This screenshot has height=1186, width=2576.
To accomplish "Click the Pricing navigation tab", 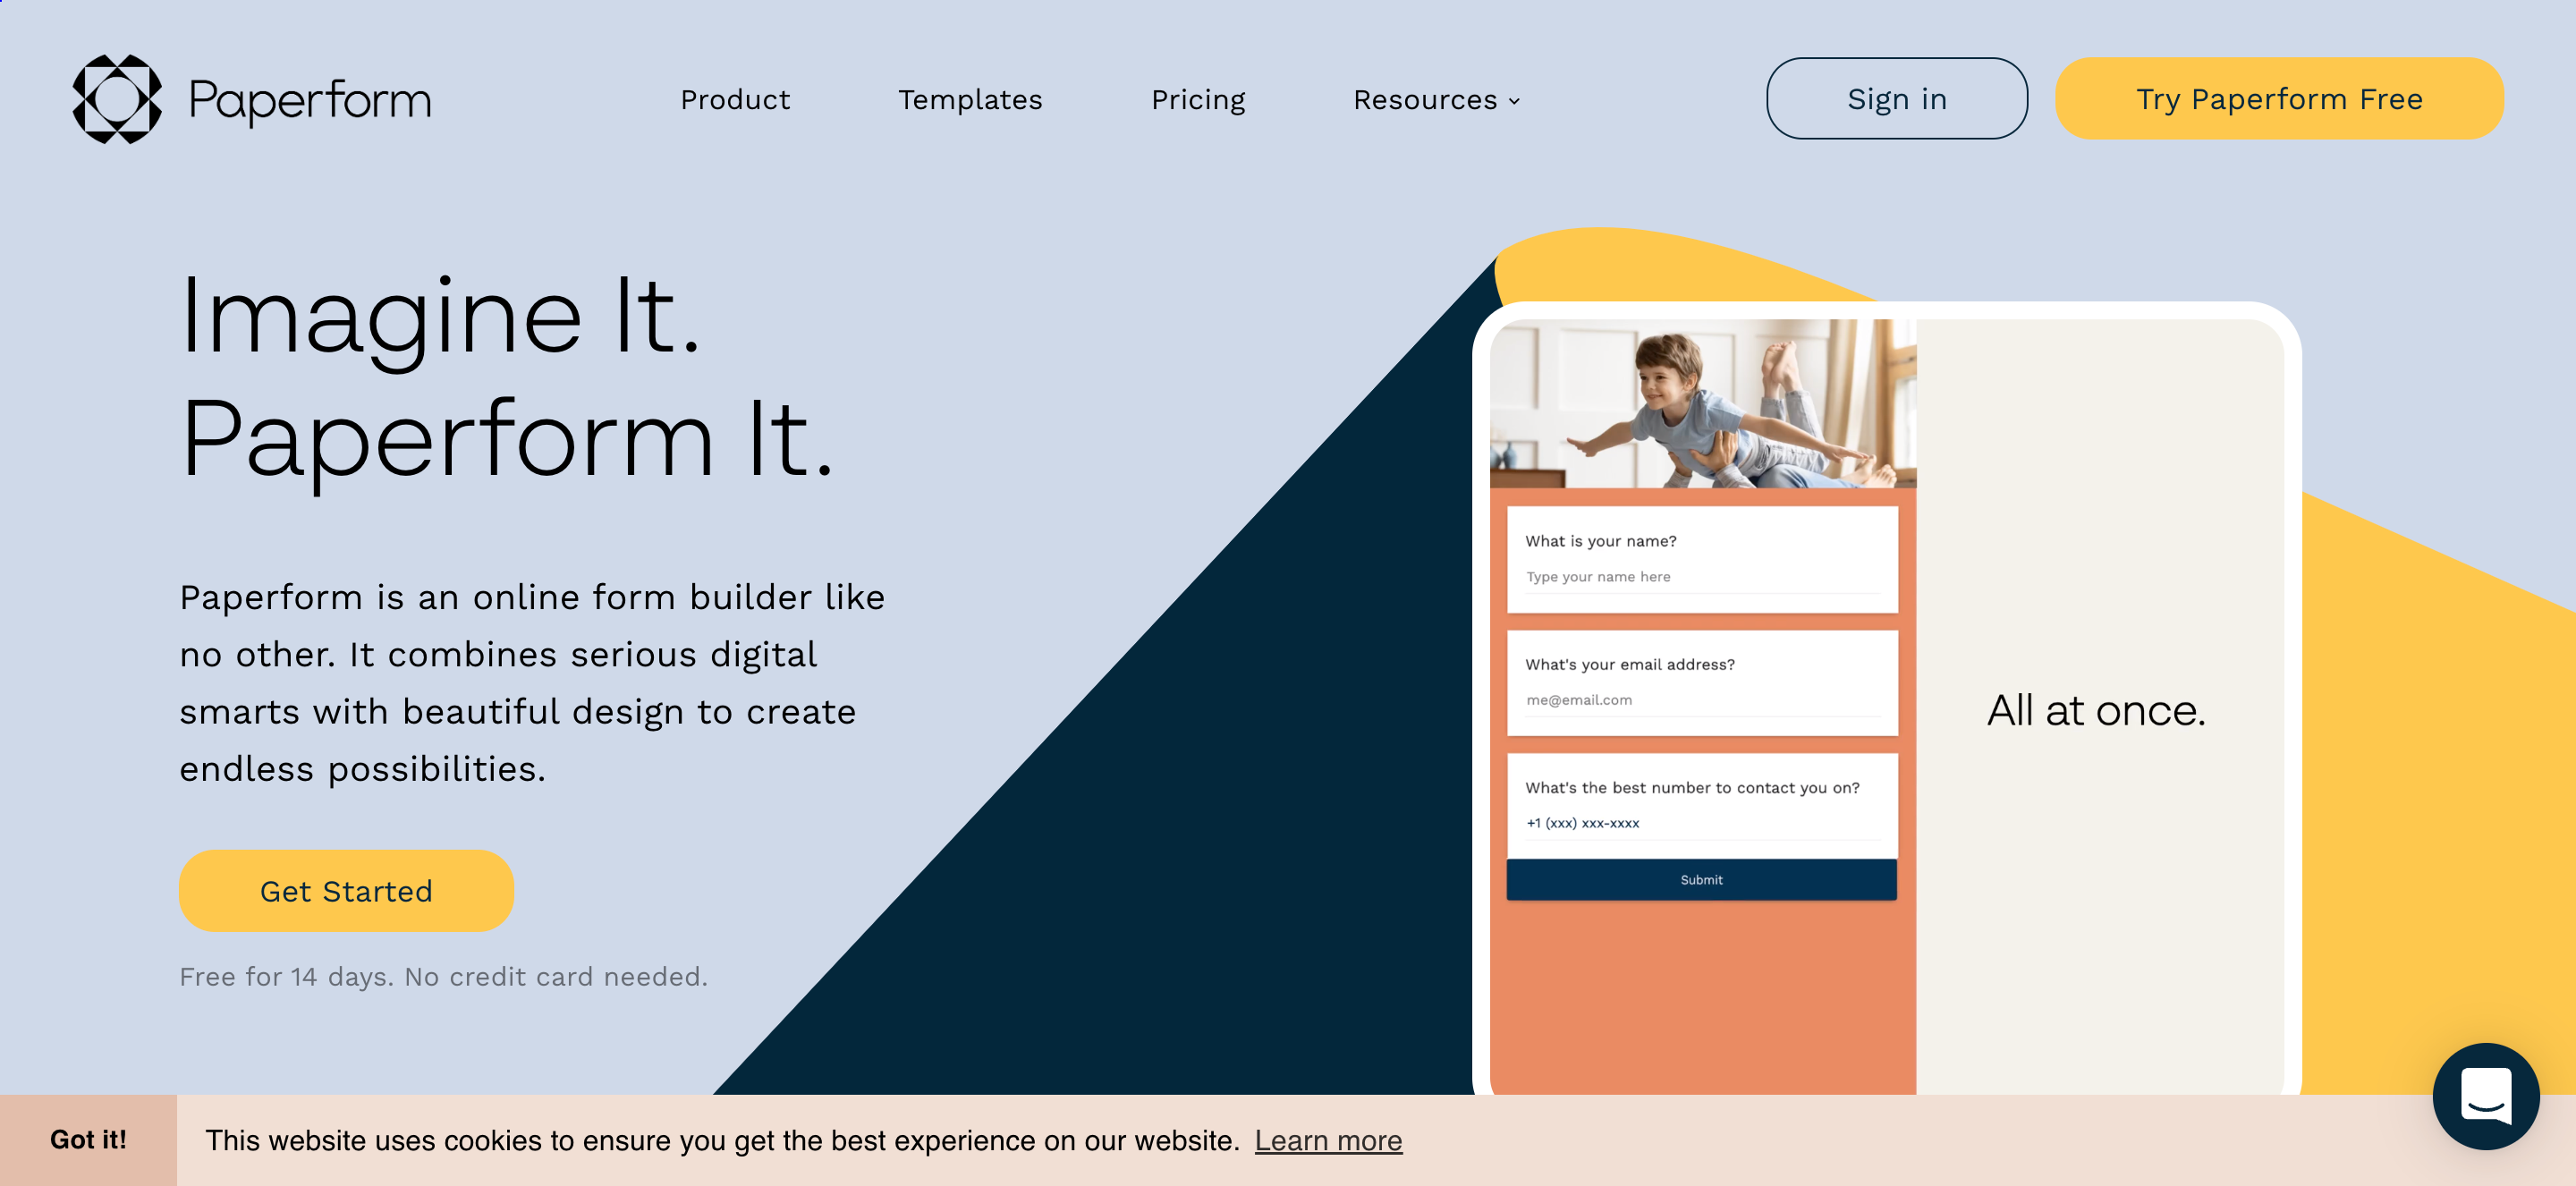I will coord(1198,98).
